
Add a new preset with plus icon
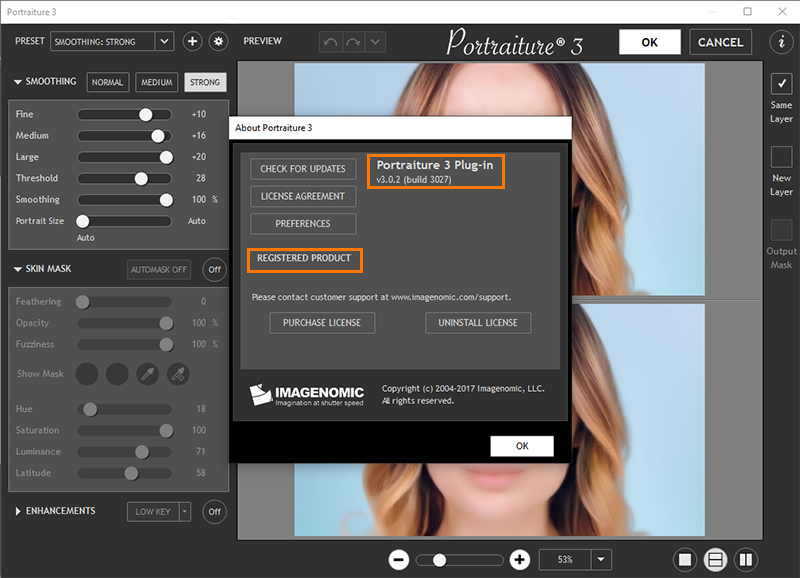click(192, 41)
